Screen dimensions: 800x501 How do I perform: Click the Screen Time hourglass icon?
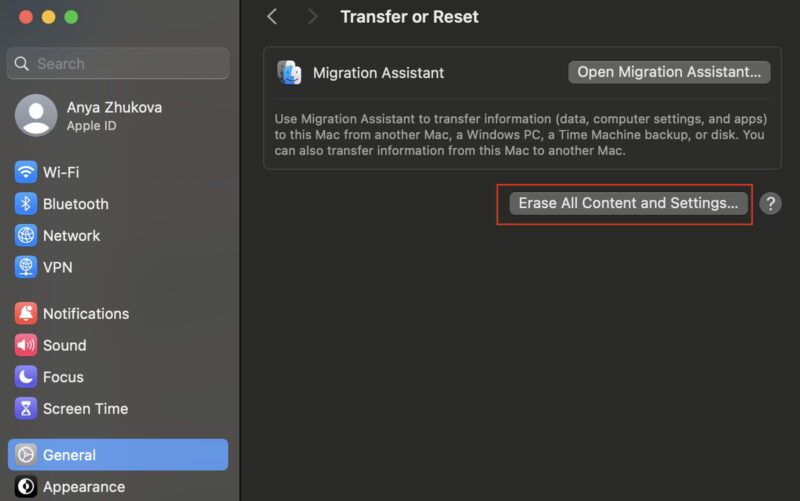(26, 408)
